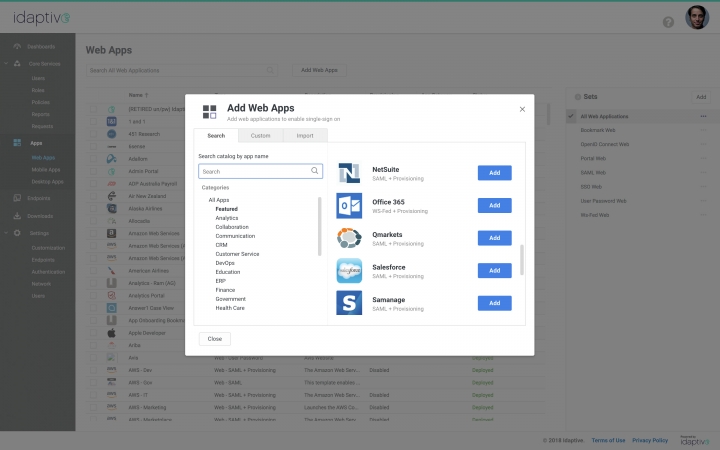
Task: Open options menu for Bookmark Web set
Action: [703, 130]
